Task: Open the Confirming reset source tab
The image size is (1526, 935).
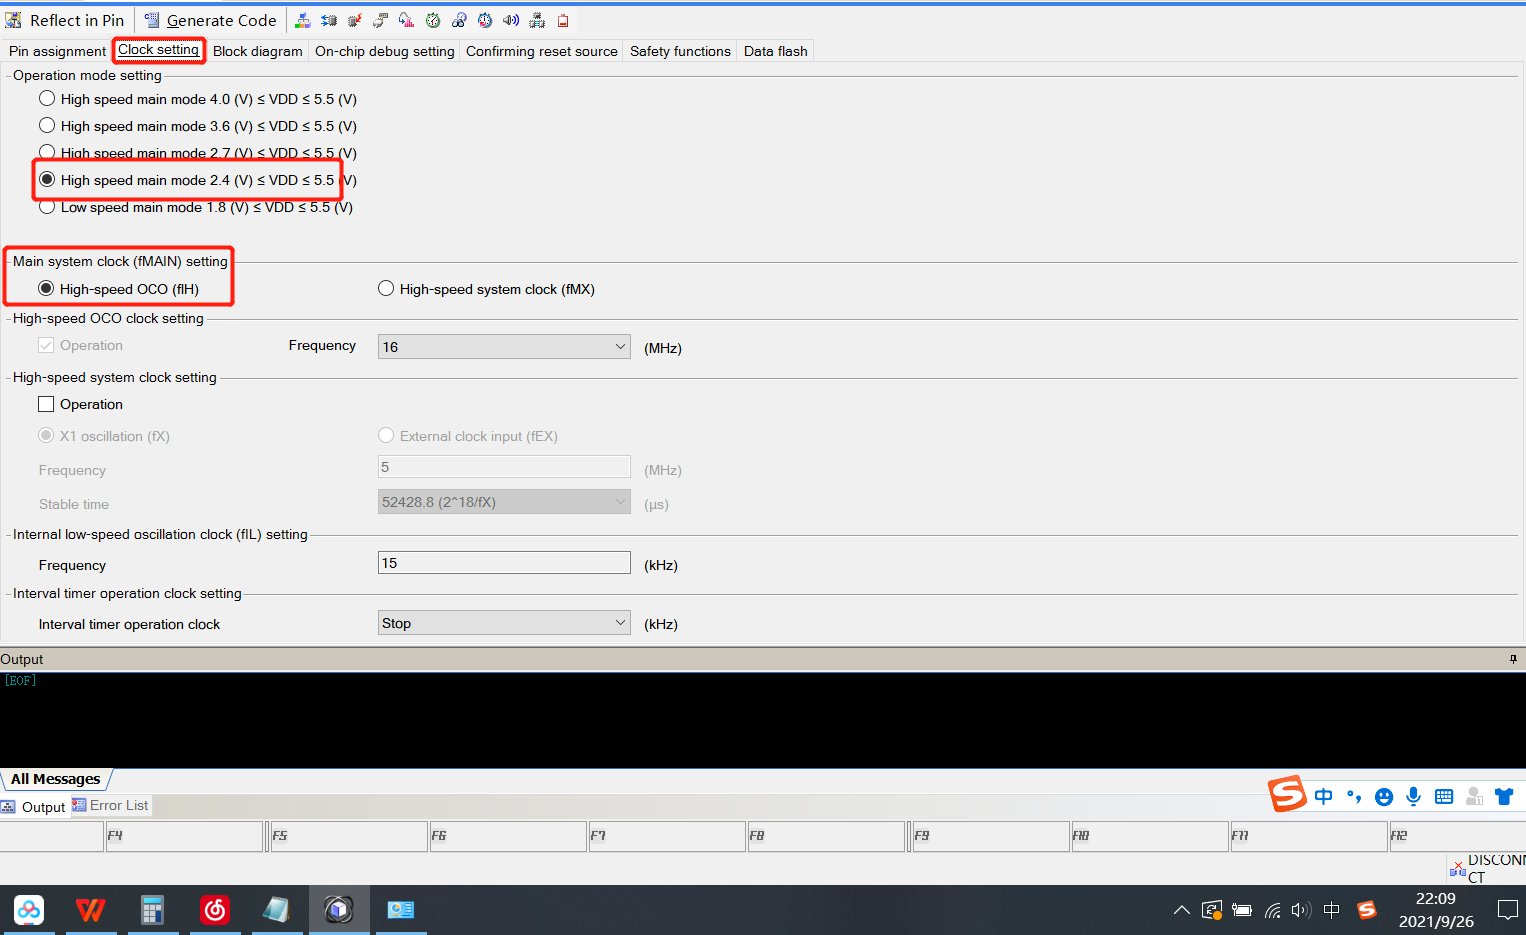Action: pos(541,51)
